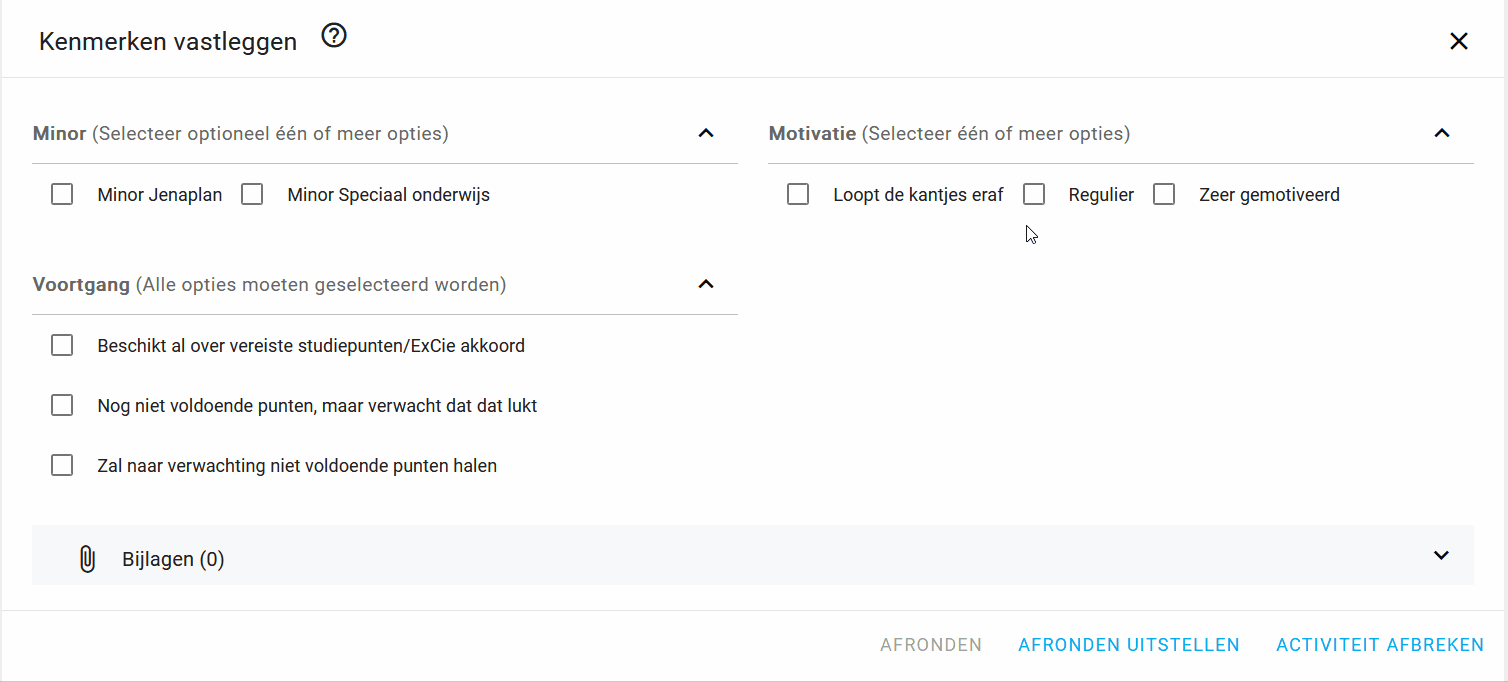Collapse the Minor section
This screenshot has height=682, width=1508.
pos(706,132)
